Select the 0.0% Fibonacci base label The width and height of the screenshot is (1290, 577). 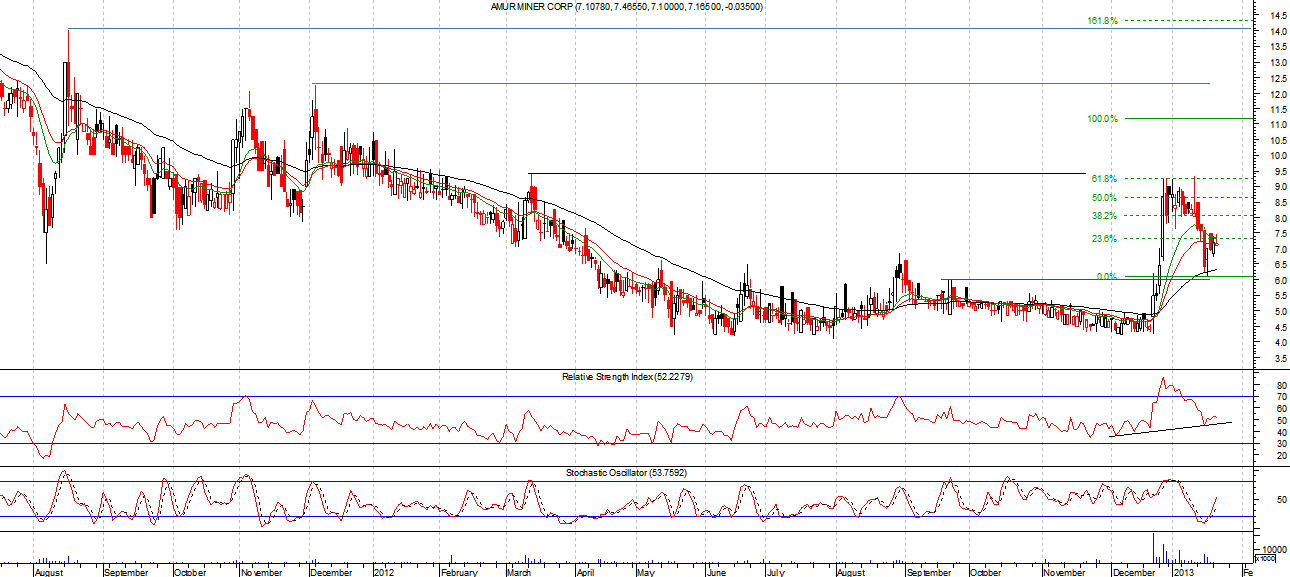point(1106,276)
